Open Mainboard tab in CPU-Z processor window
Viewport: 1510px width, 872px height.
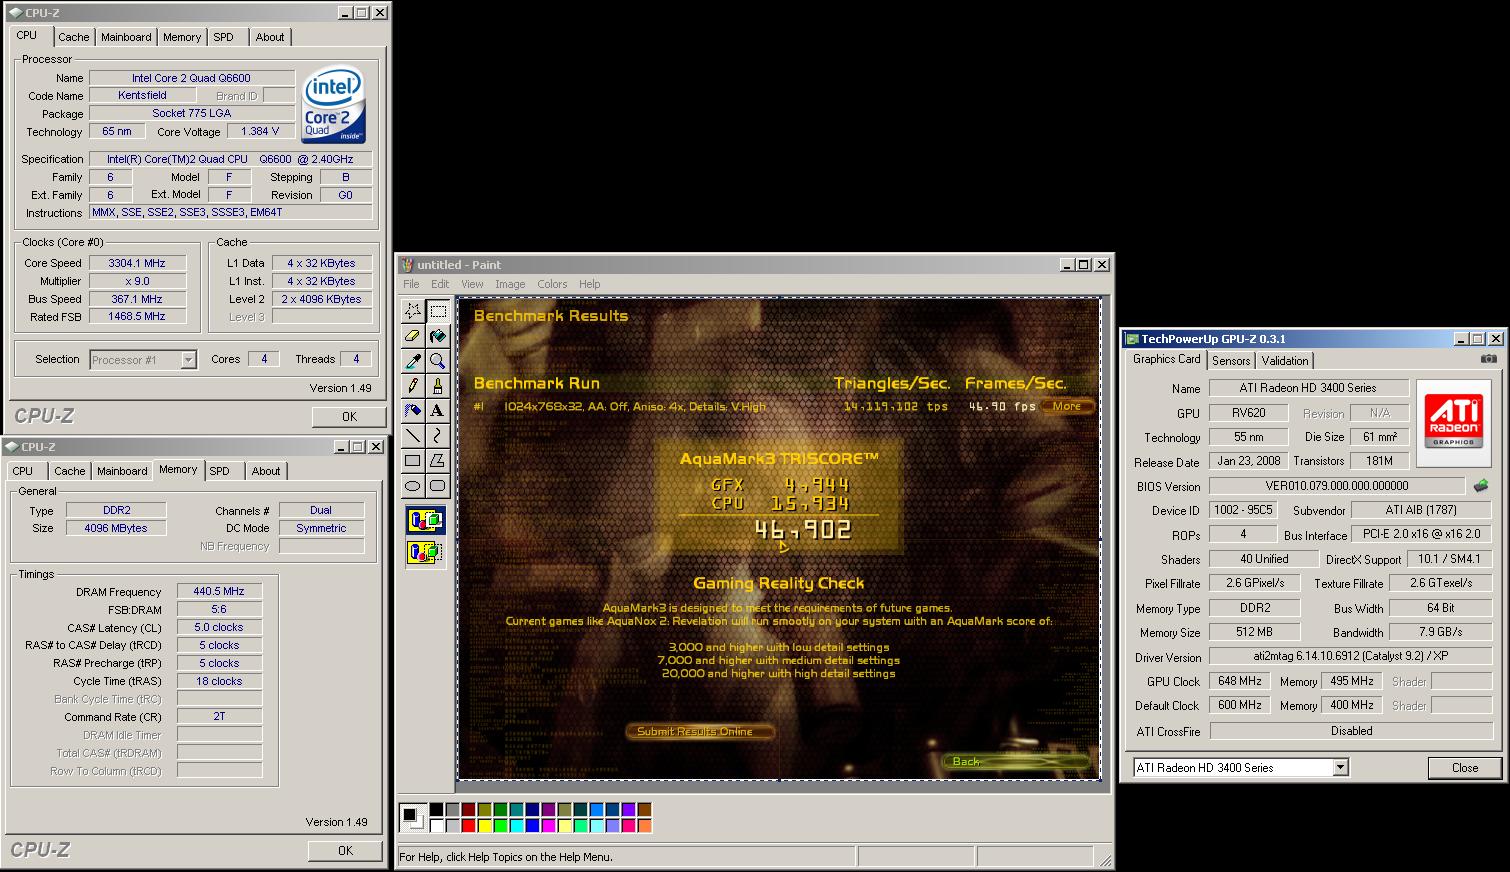(126, 37)
